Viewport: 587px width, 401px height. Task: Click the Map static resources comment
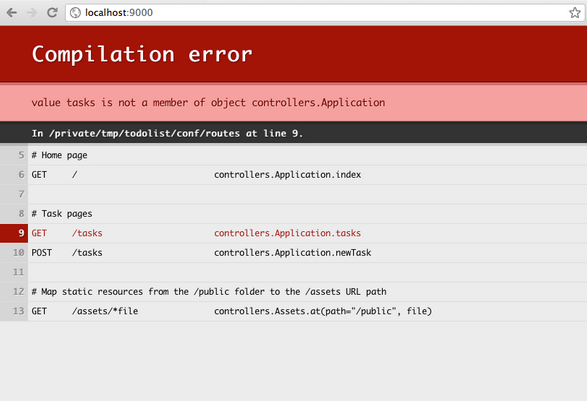pyautogui.click(x=209, y=292)
